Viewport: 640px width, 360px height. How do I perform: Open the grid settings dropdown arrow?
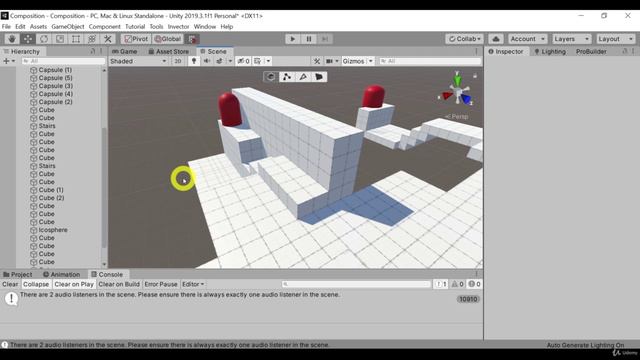click(268, 61)
